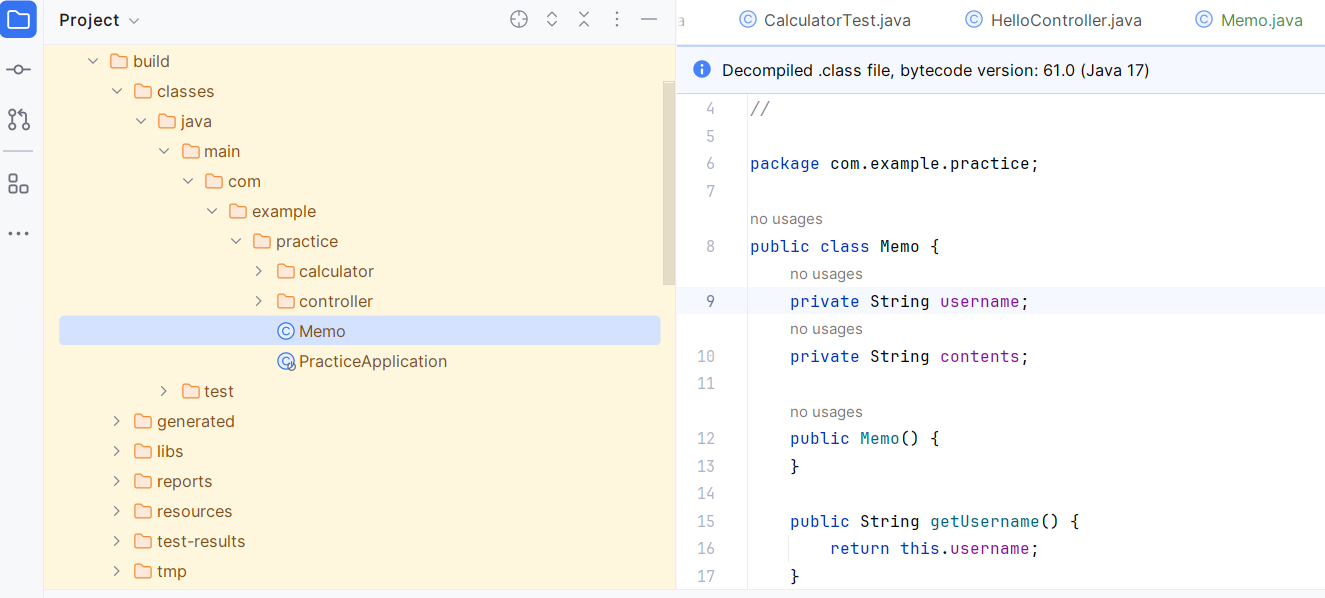Click line number 16 in the gutter

coord(706,548)
